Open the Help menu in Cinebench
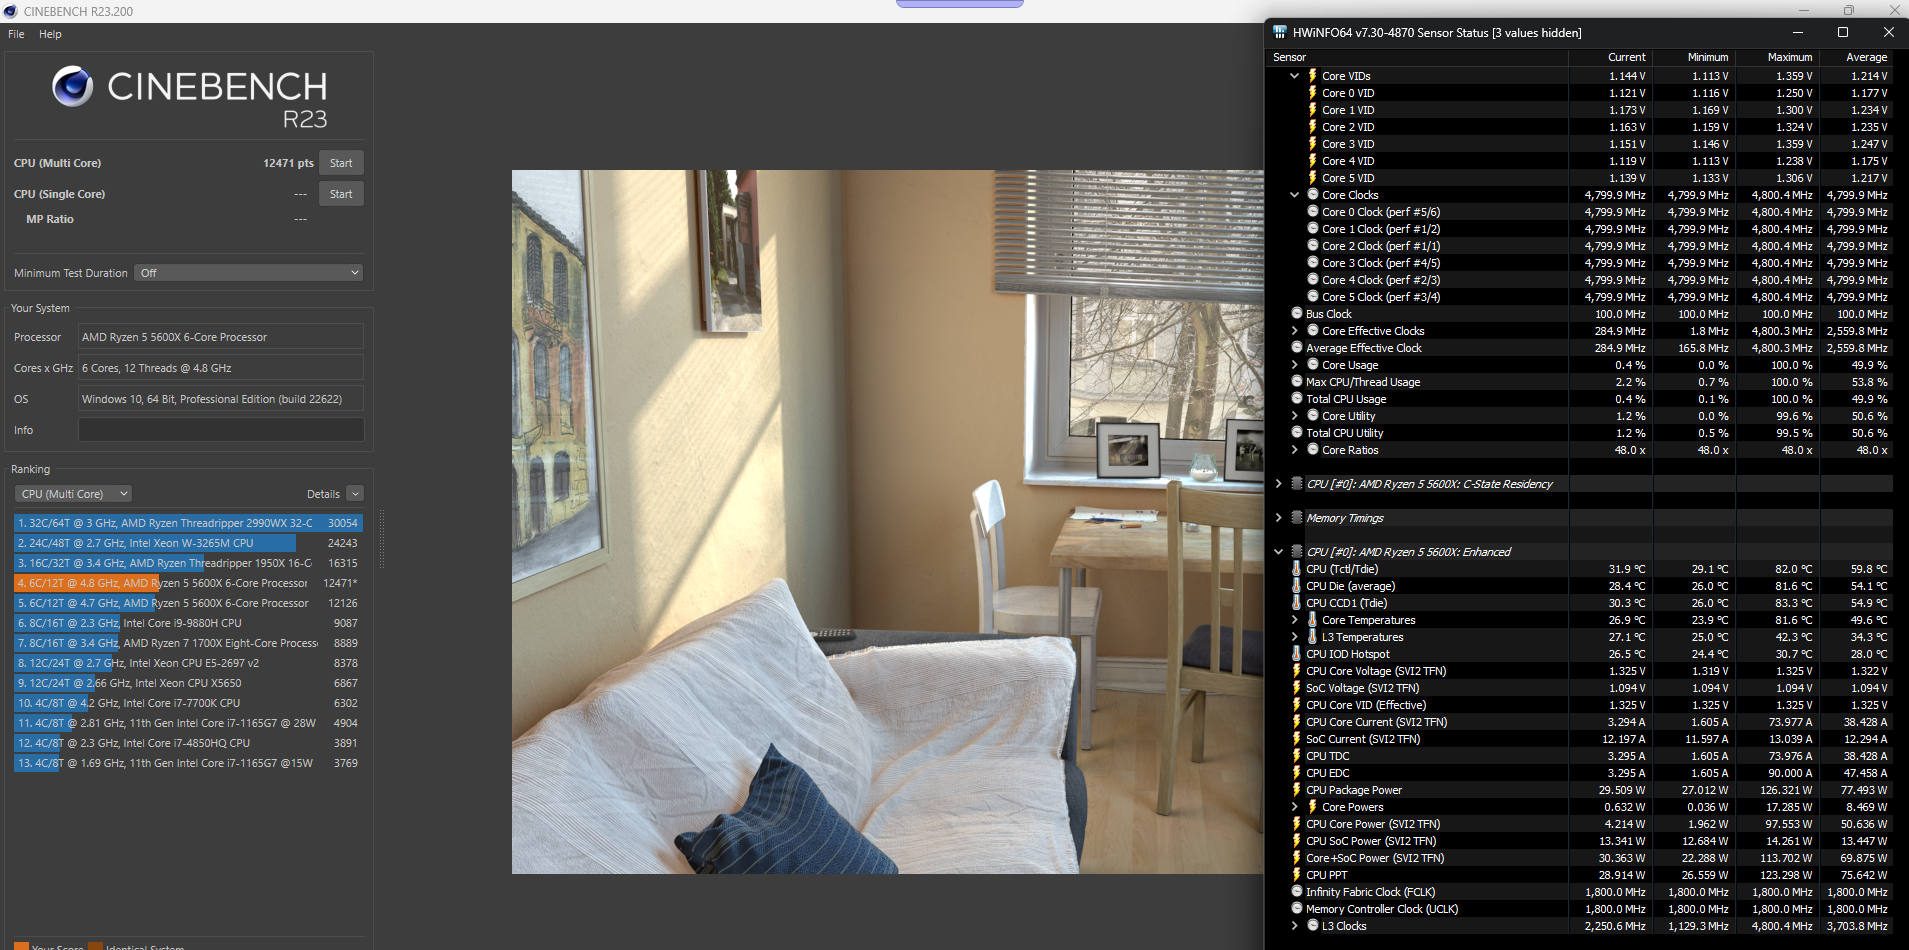Viewport: 1909px width, 950px height. (50, 34)
